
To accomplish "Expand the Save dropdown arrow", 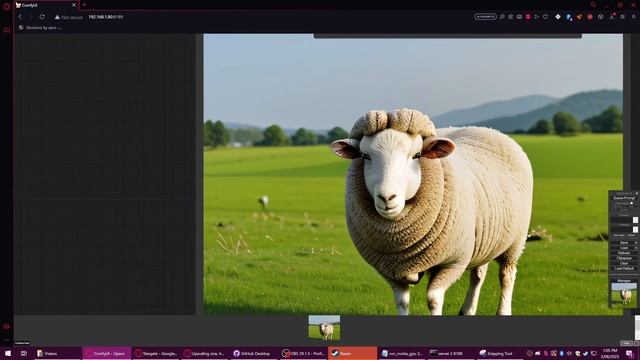I will click(x=636, y=242).
